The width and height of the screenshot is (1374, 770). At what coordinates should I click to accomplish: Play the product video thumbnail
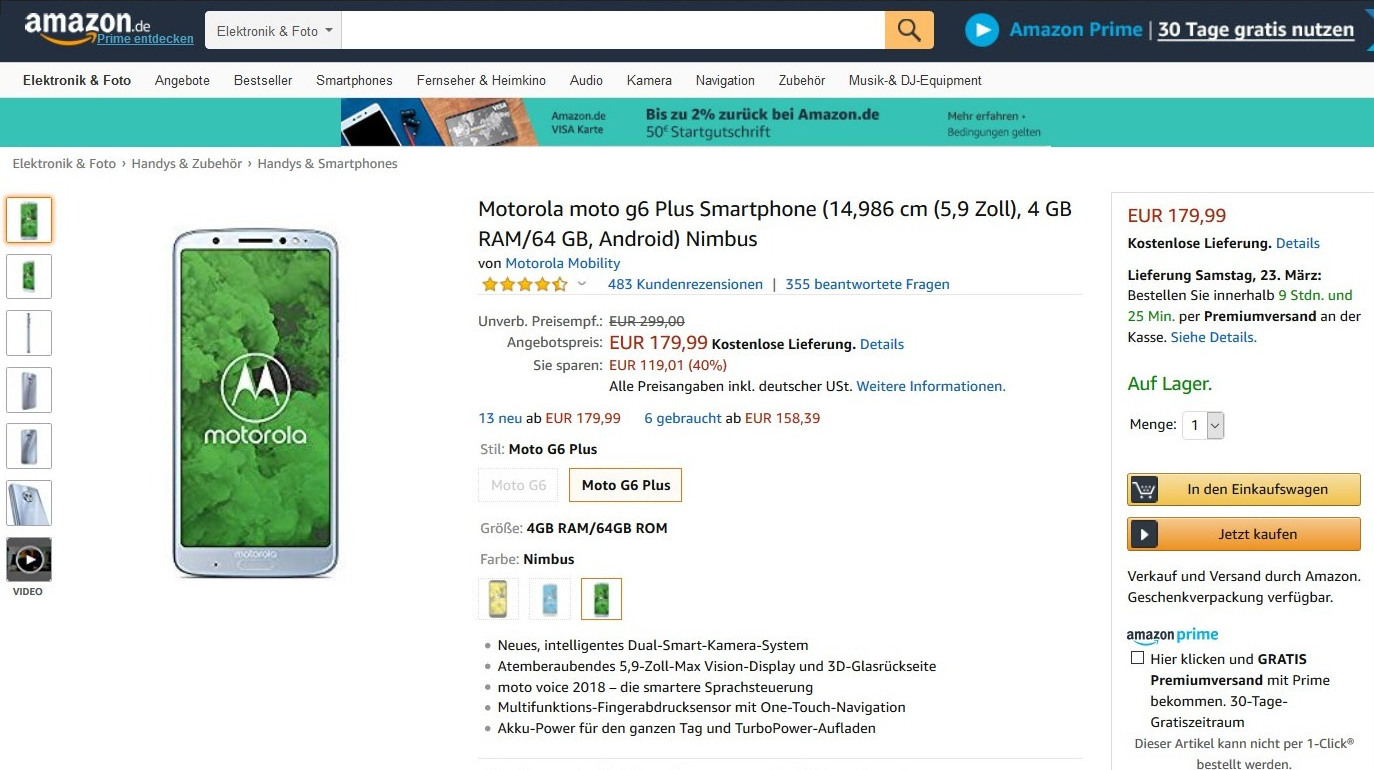tap(29, 559)
